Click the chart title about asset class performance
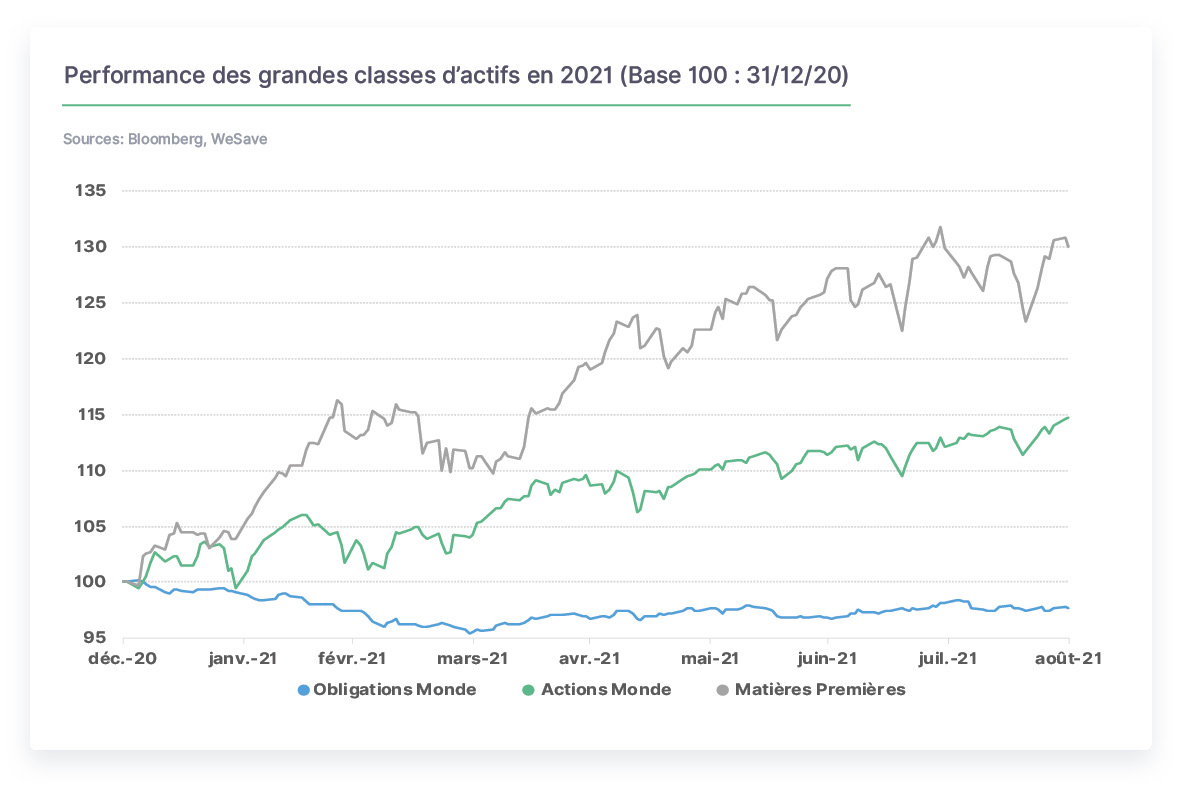 click(x=456, y=75)
